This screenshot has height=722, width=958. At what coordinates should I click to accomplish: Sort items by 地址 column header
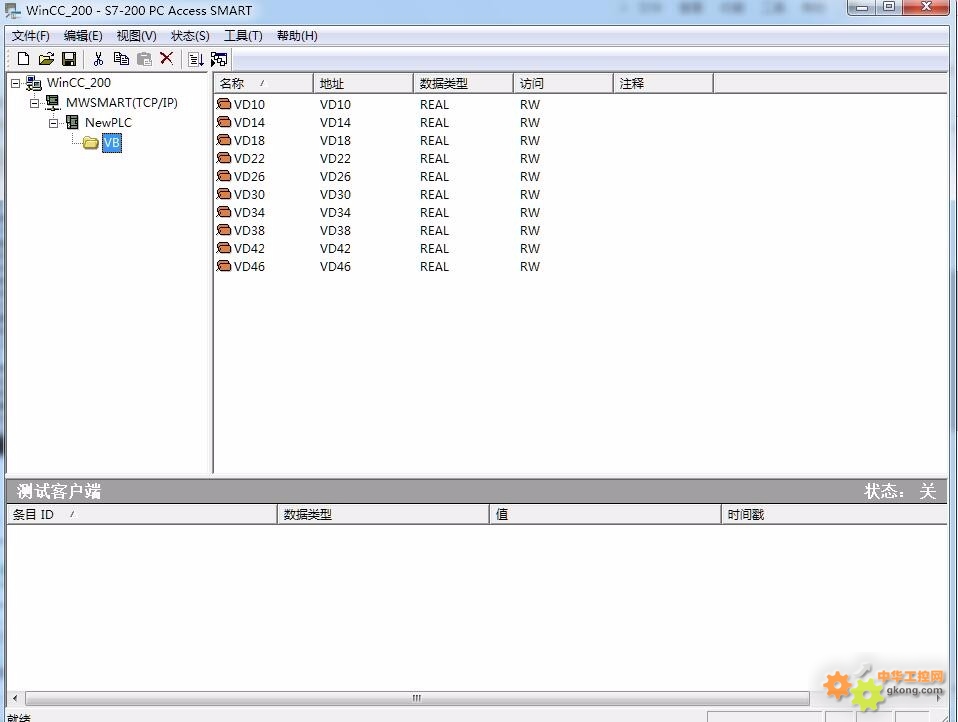(363, 83)
